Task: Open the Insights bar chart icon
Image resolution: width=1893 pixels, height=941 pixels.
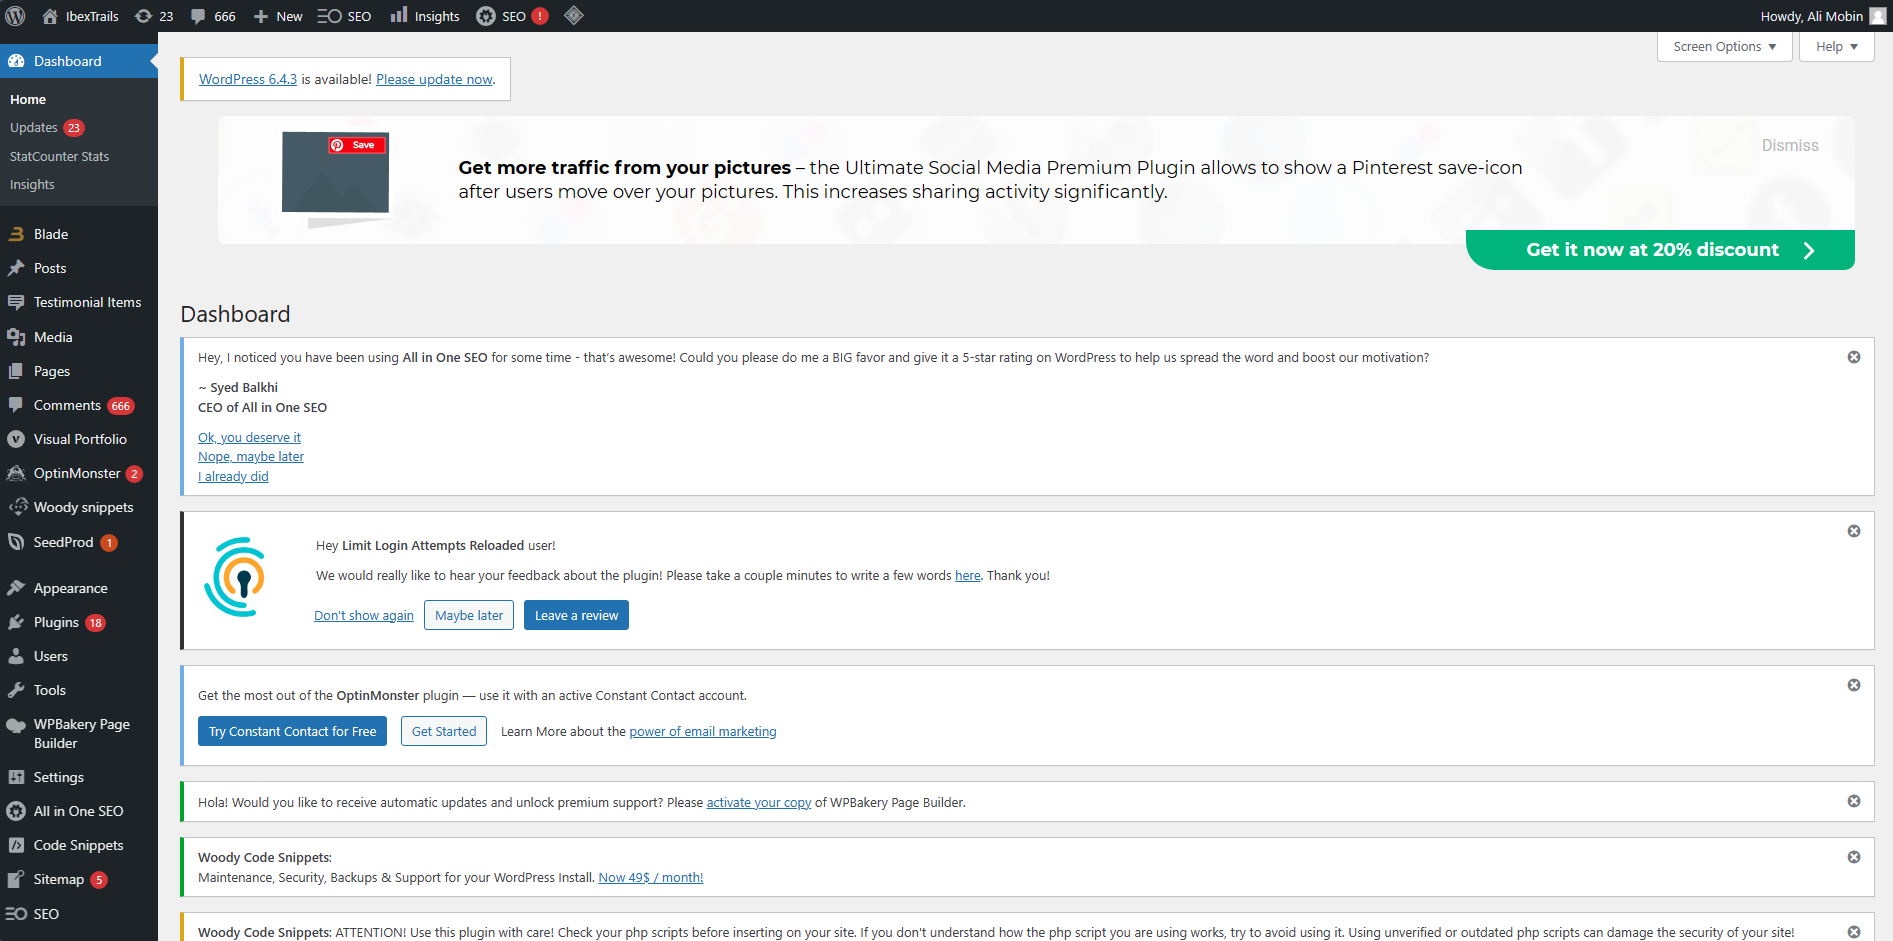Action: tap(399, 15)
